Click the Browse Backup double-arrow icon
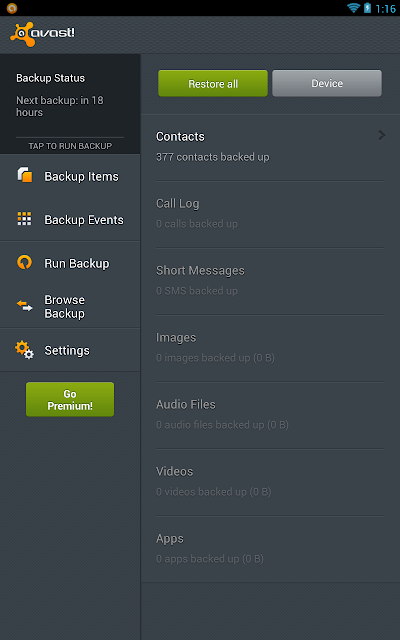The width and height of the screenshot is (400, 640). (24, 306)
